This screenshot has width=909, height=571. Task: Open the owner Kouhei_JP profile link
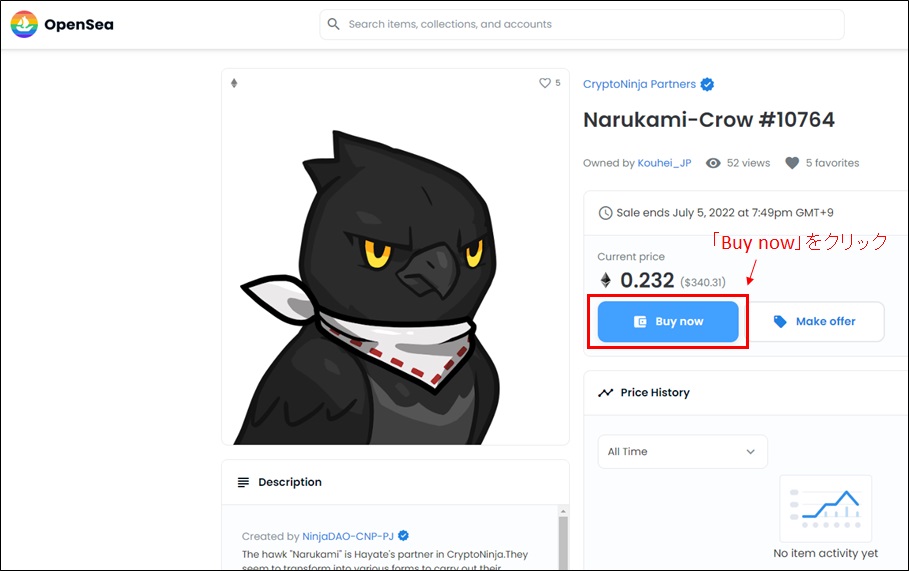[664, 163]
